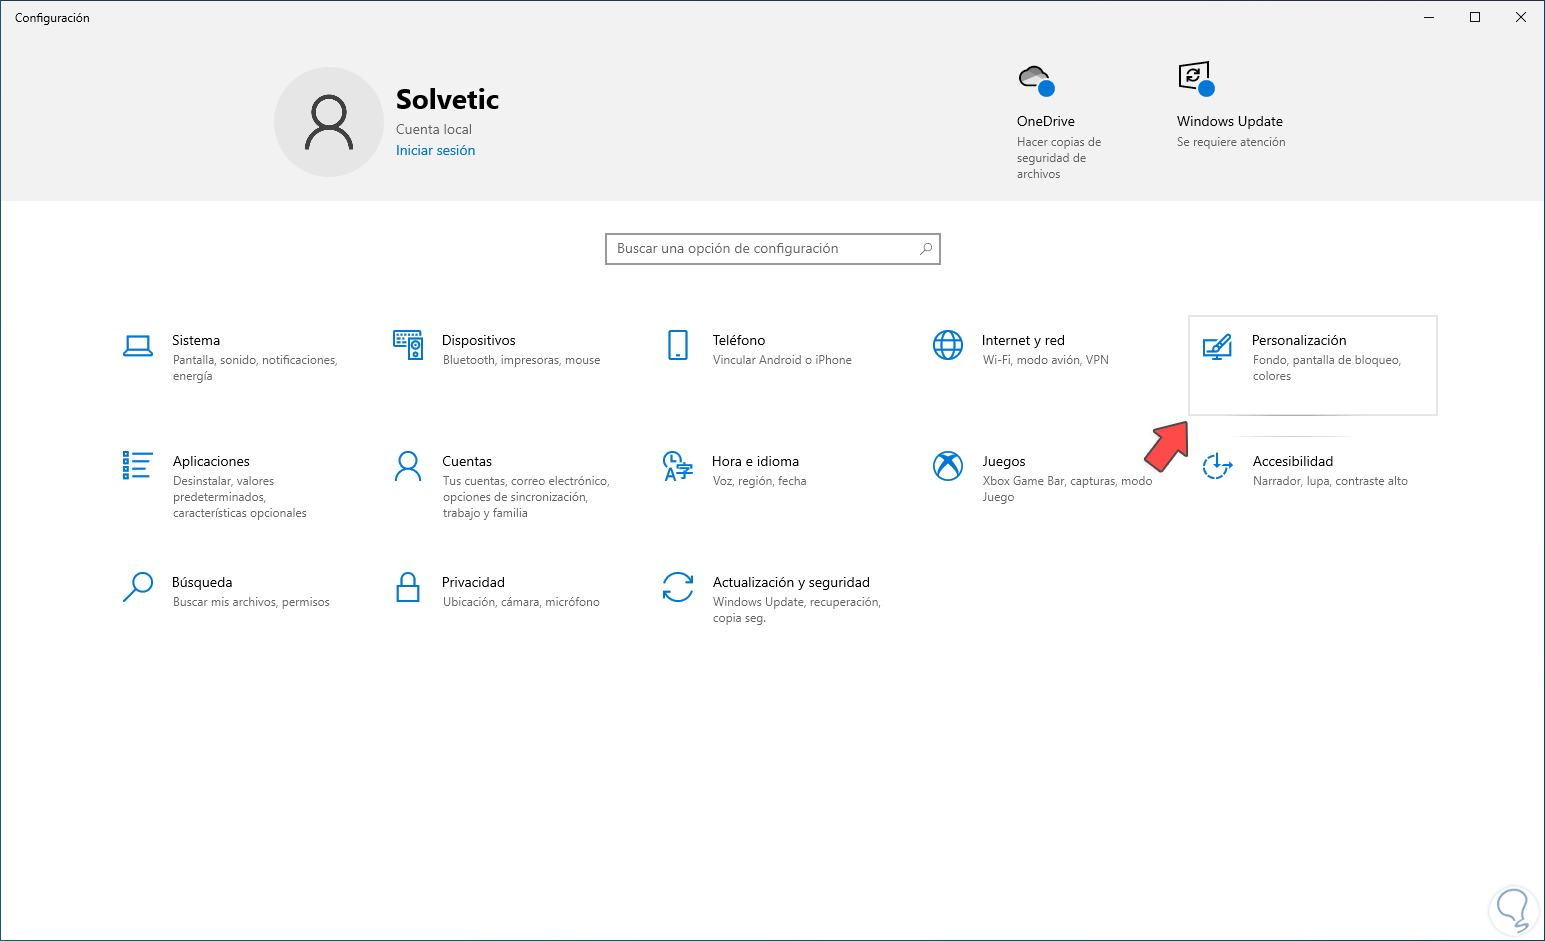Open the Internet y red globe icon
The image size is (1545, 941).
pyautogui.click(x=948, y=345)
